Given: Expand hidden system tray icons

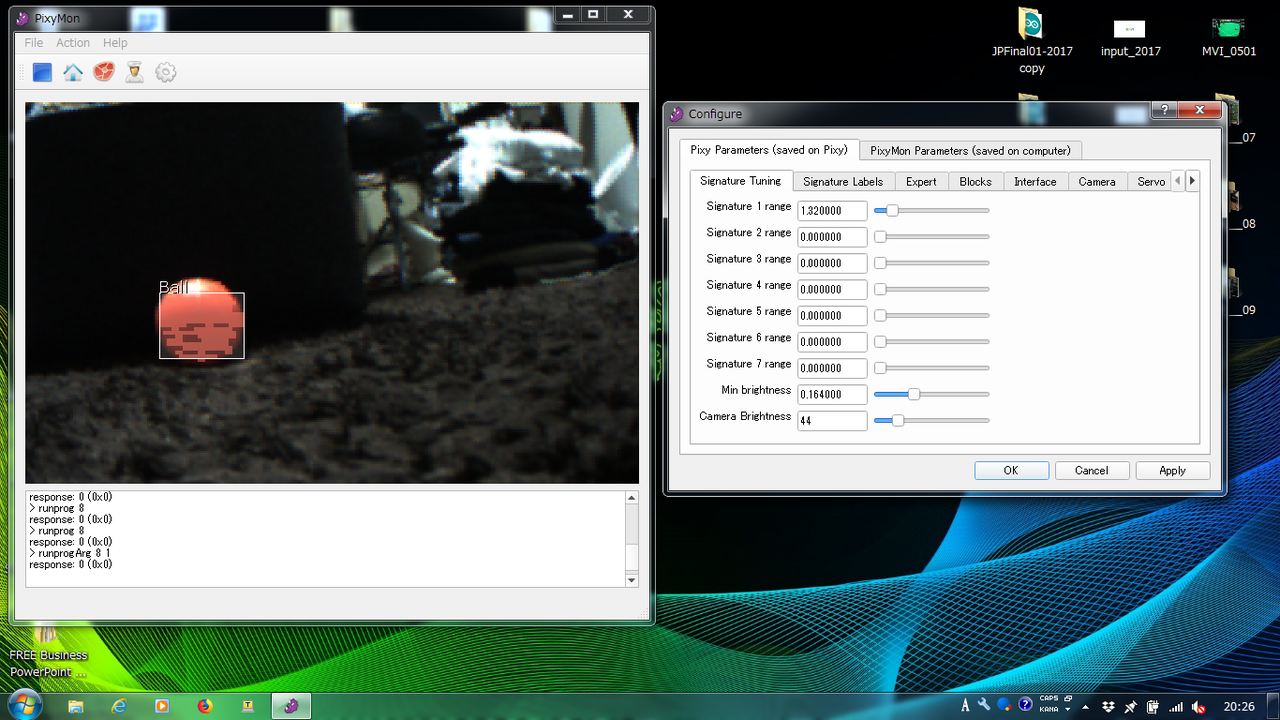Looking at the screenshot, I should [1086, 707].
